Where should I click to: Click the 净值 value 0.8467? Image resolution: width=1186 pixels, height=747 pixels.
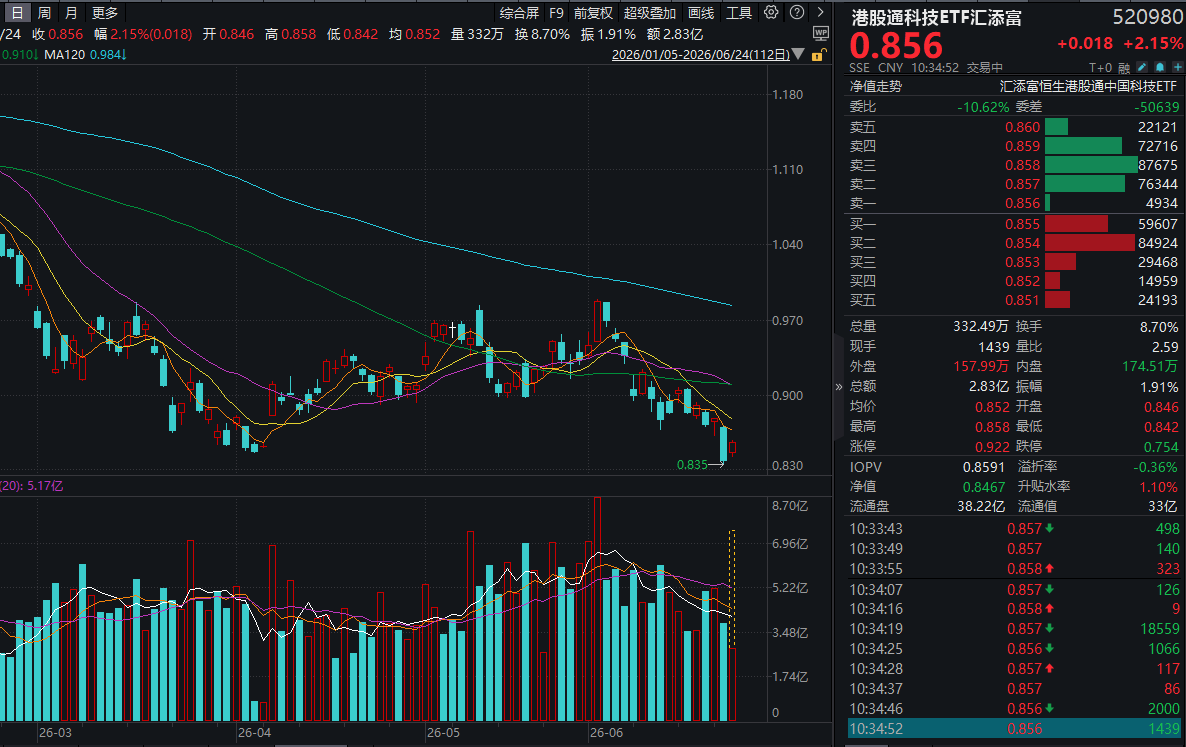click(x=983, y=487)
